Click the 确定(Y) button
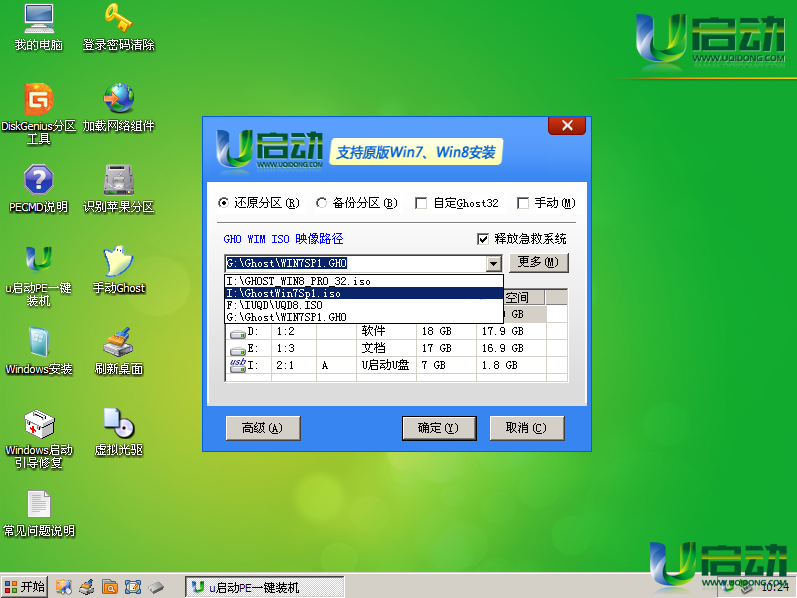Viewport: 797px width, 598px height. tap(438, 428)
